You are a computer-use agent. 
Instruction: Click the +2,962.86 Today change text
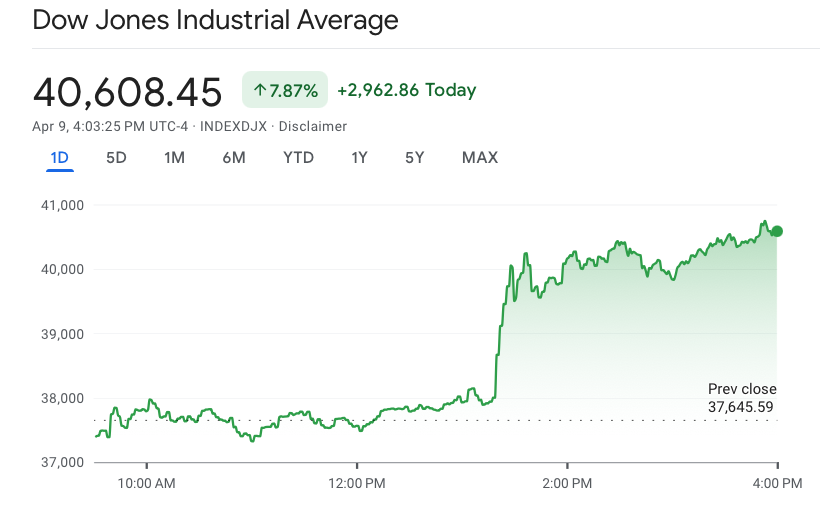click(406, 90)
